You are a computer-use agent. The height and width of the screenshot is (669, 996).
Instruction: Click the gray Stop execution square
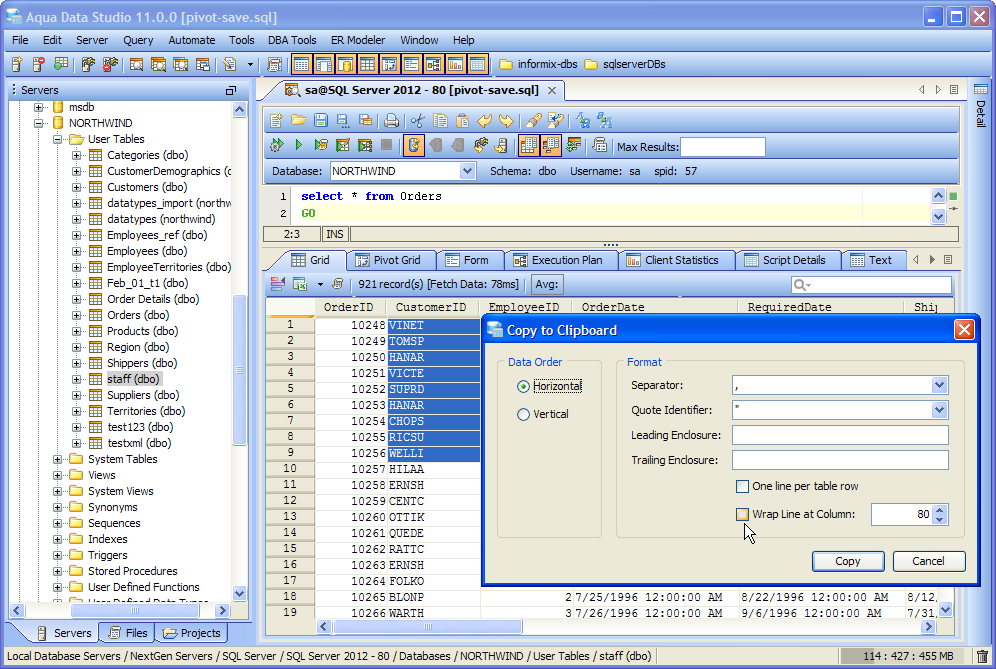tap(386, 145)
